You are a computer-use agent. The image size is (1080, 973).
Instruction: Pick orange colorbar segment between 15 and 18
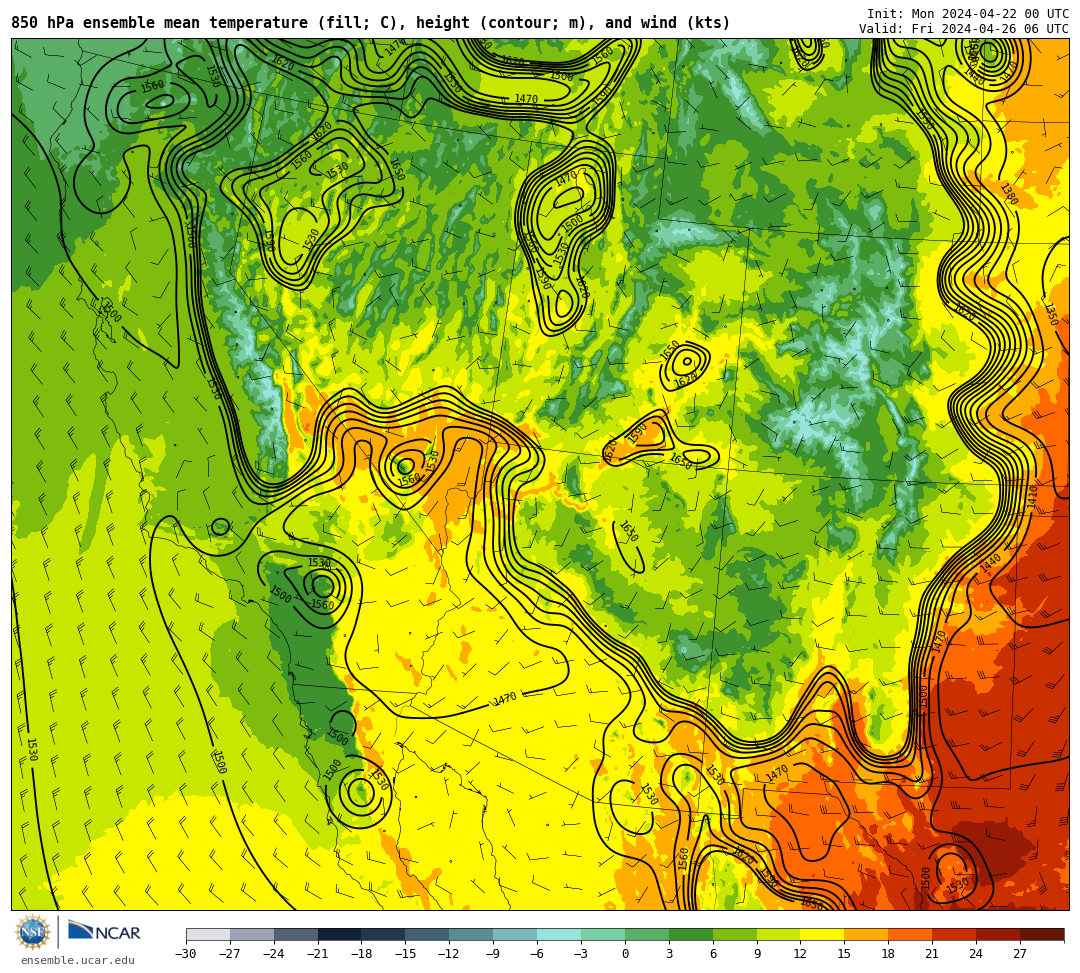(x=867, y=934)
